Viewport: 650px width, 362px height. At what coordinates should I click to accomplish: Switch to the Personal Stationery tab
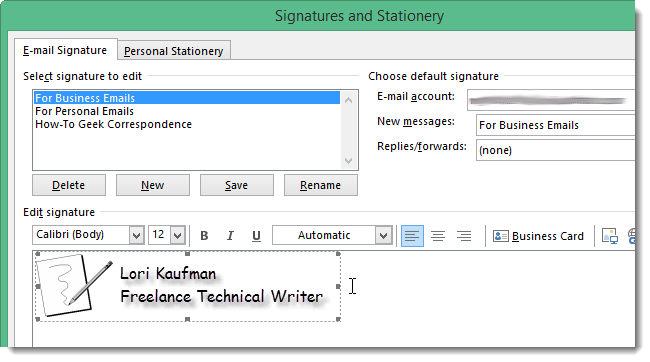[x=174, y=51]
